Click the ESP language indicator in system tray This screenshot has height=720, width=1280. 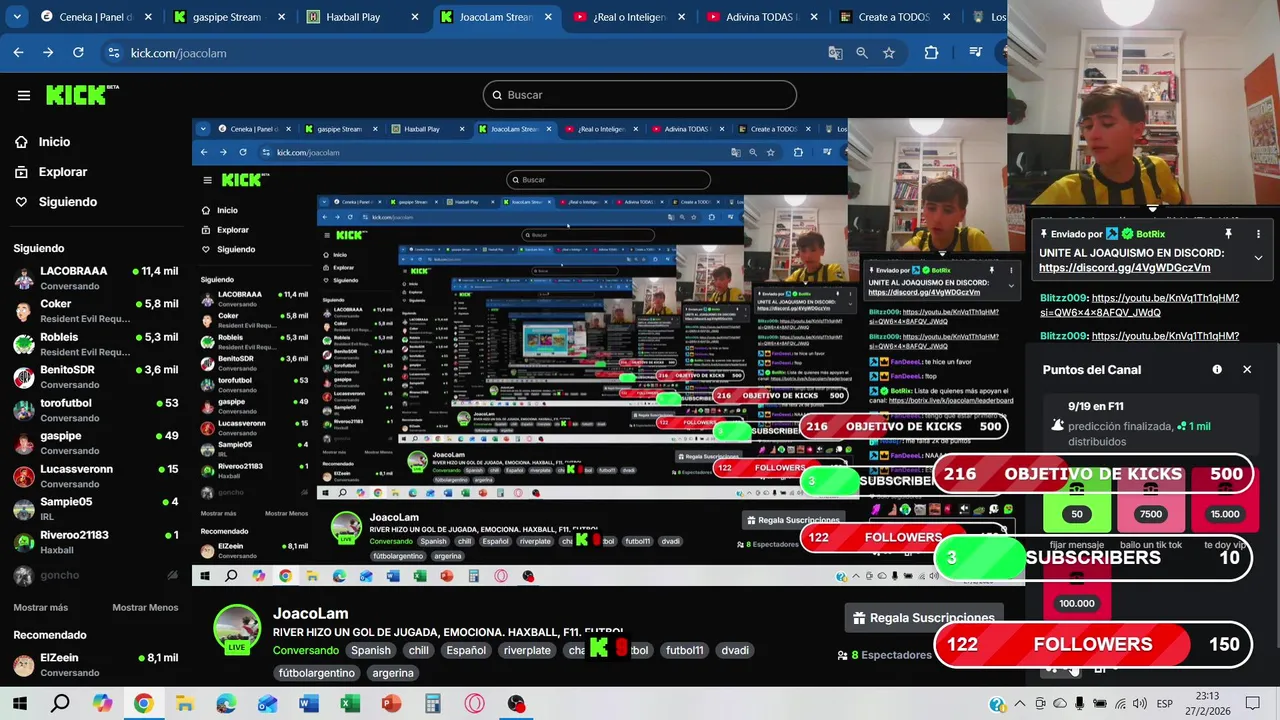(x=1164, y=704)
